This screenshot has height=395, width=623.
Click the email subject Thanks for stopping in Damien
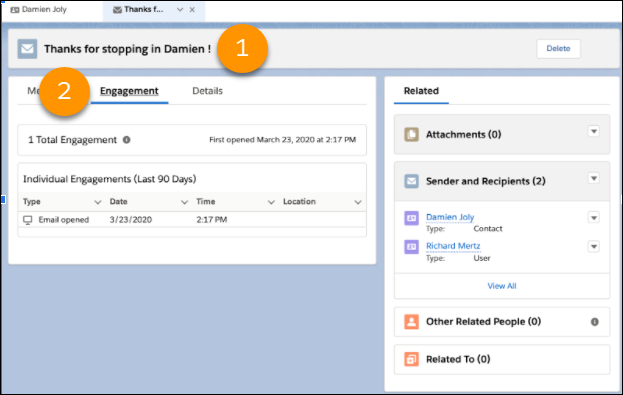click(128, 49)
